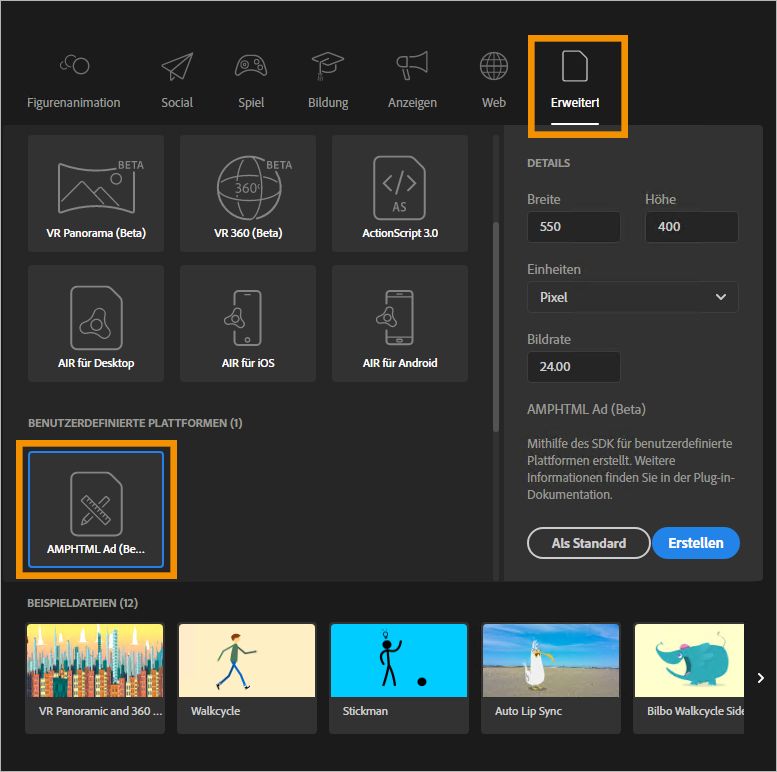Select the AMPHTML Ad (Beta) custom platform
This screenshot has width=777, height=772.
pyautogui.click(x=96, y=509)
